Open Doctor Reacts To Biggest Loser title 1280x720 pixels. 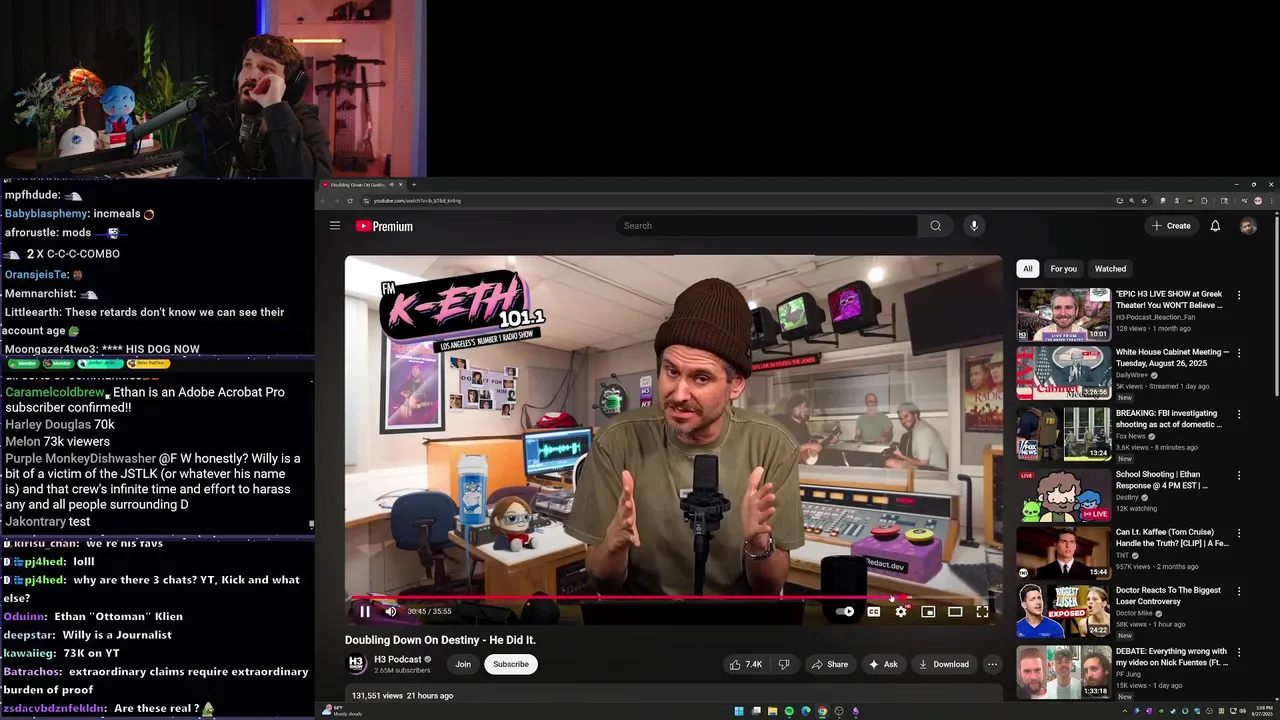(1168, 596)
